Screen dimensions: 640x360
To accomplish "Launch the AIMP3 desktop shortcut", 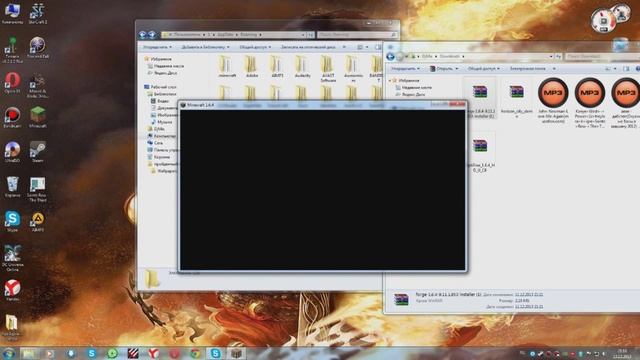I will point(38,221).
